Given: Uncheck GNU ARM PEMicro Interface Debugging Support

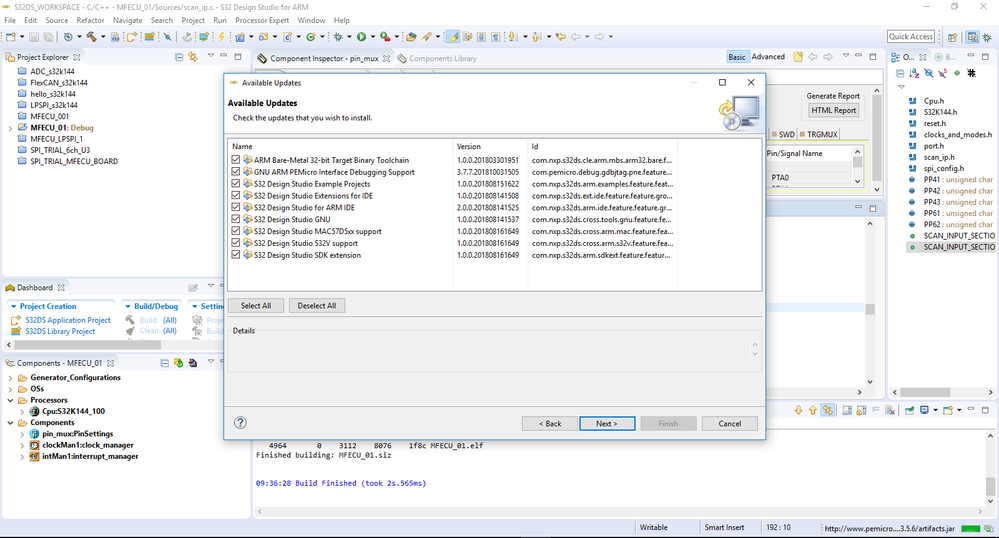Looking at the screenshot, I should [x=236, y=172].
